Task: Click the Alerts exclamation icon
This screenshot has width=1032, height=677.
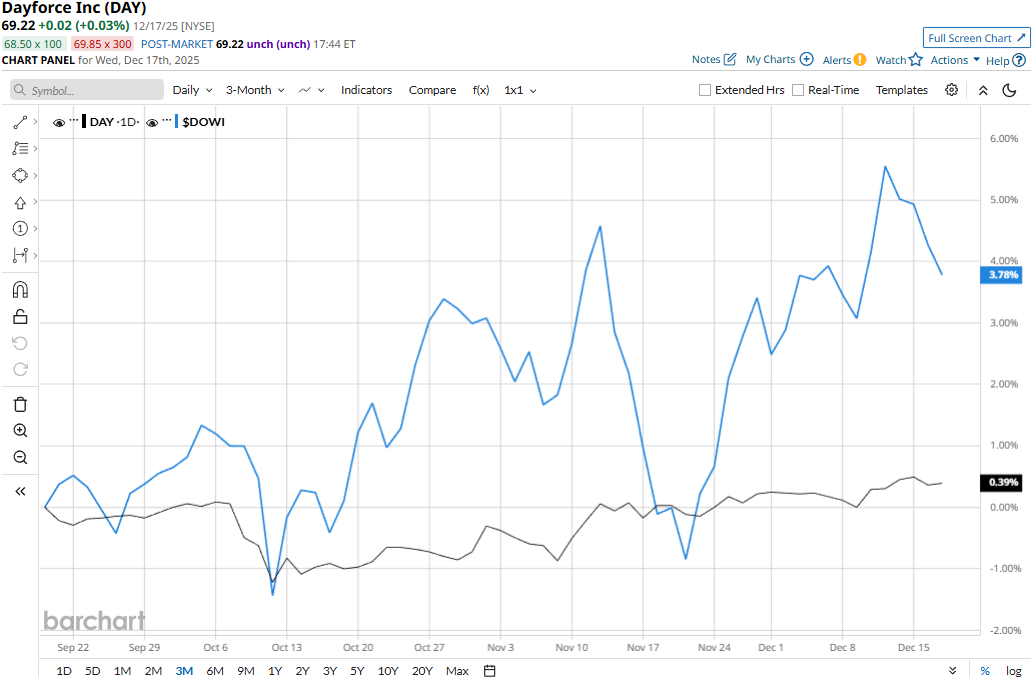Action: pos(860,60)
